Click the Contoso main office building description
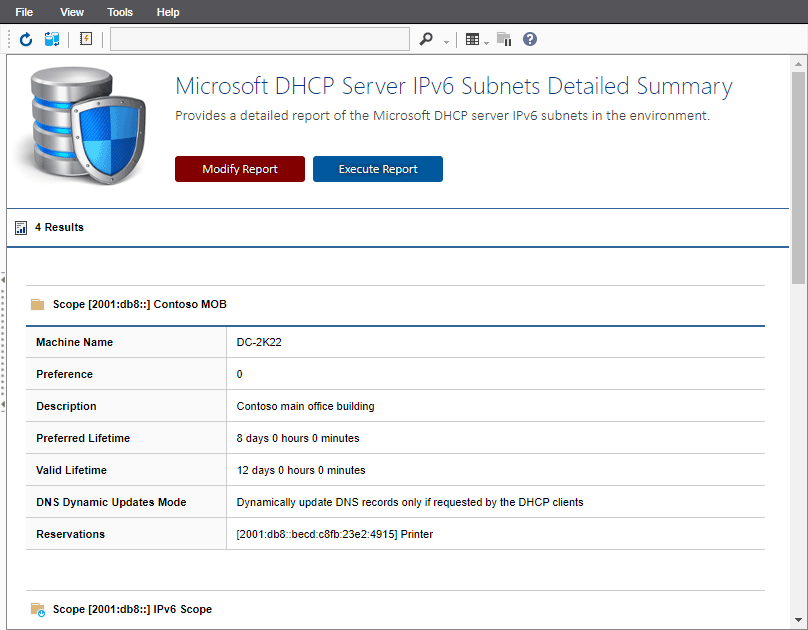The width and height of the screenshot is (808, 630). pos(305,406)
